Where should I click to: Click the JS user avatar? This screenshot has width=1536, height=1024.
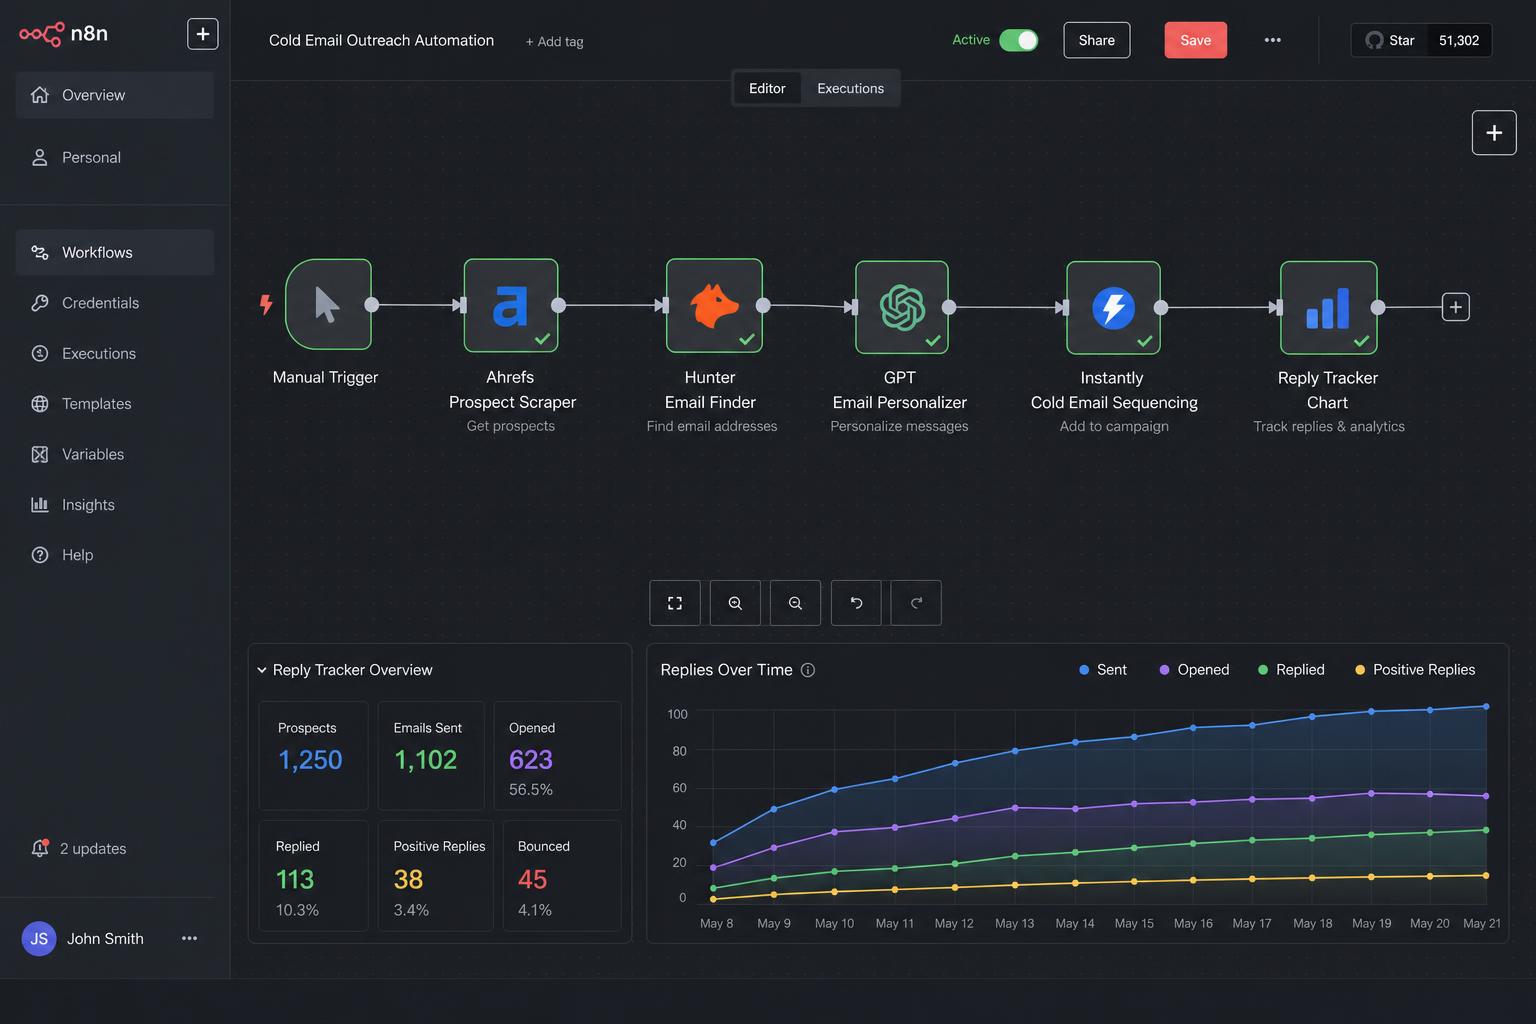[39, 938]
